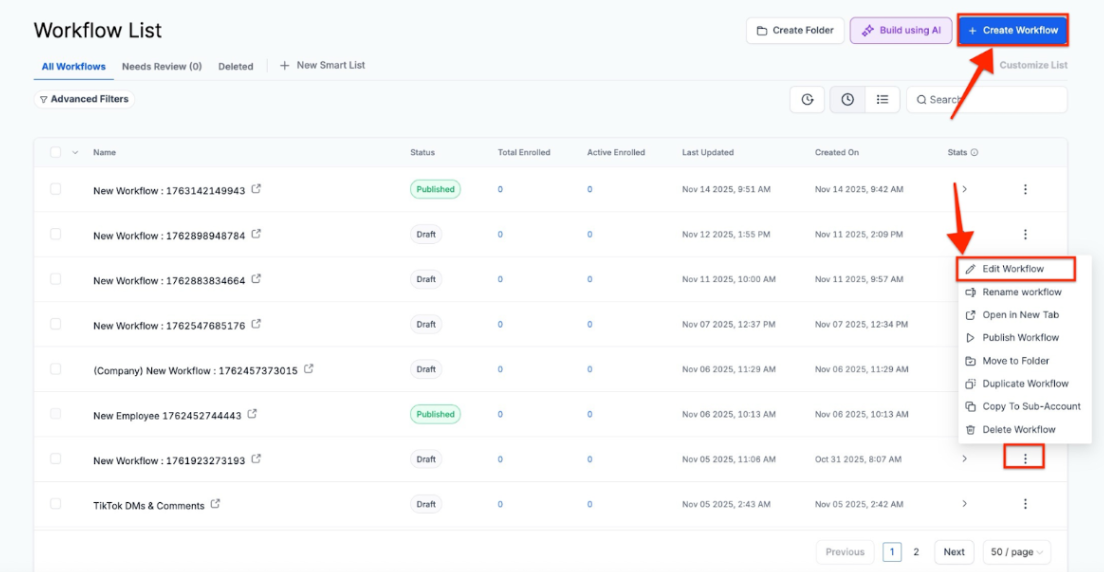Choose Duplicate Workflow from context menu

(1024, 384)
